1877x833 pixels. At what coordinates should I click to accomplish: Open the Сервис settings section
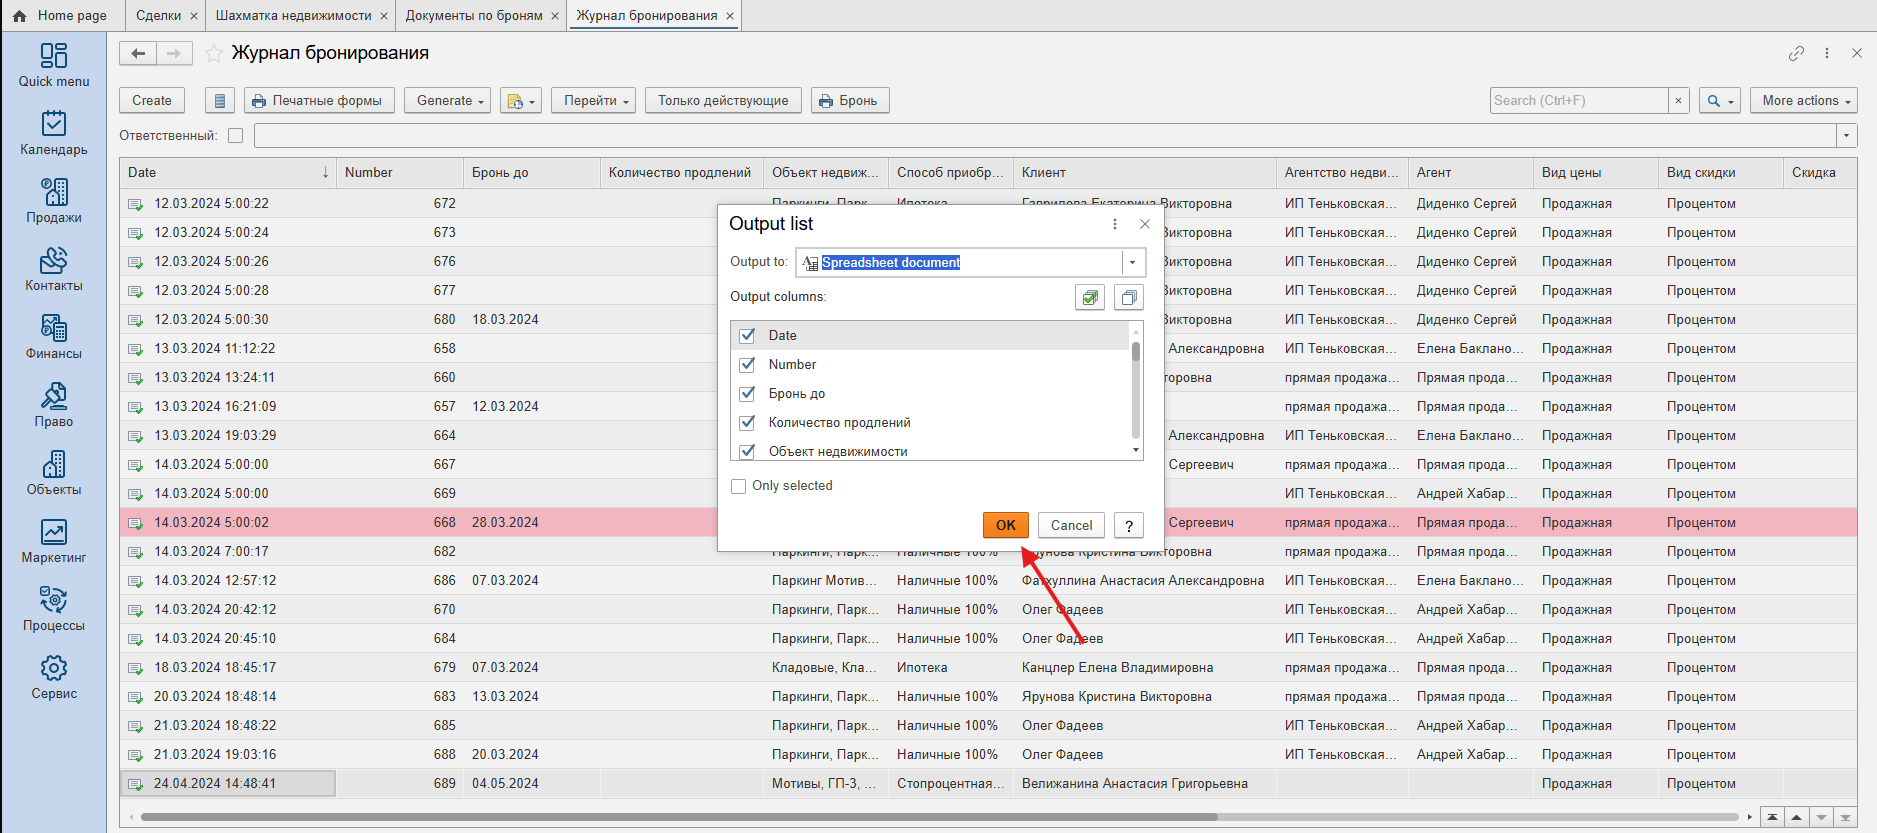(x=54, y=677)
